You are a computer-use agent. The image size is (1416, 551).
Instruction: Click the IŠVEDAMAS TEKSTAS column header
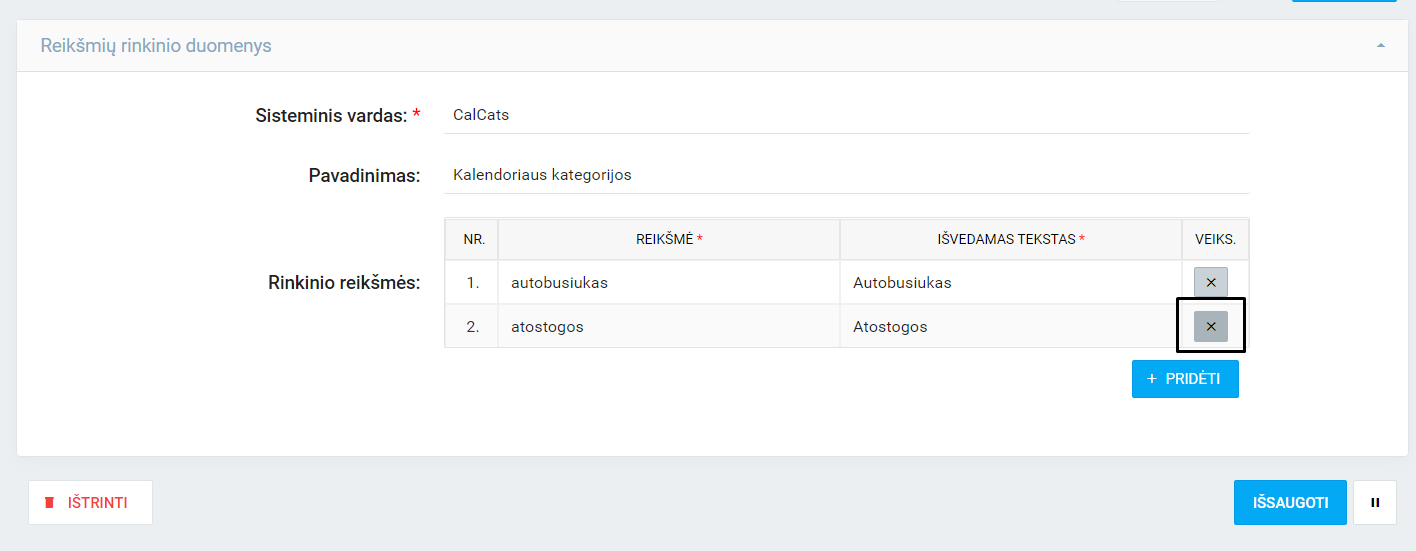[x=1010, y=240]
